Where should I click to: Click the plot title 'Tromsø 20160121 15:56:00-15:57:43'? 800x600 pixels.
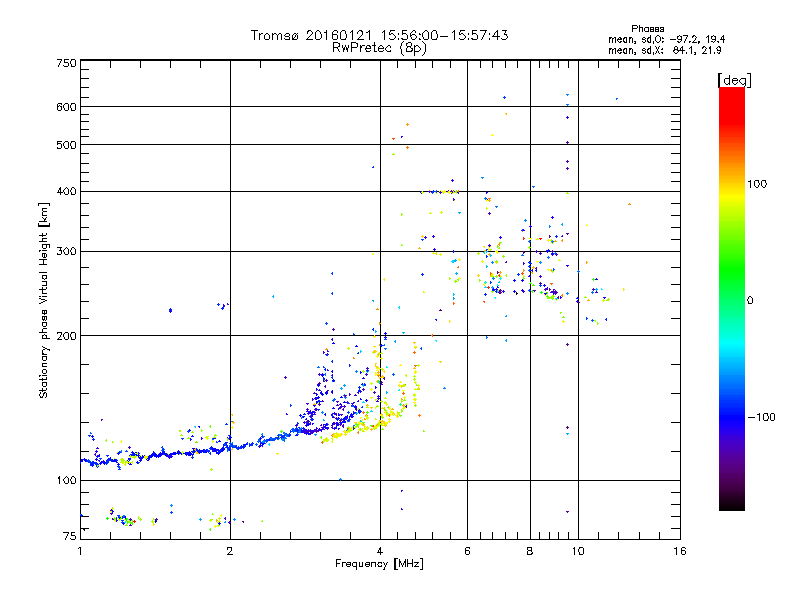379,35
